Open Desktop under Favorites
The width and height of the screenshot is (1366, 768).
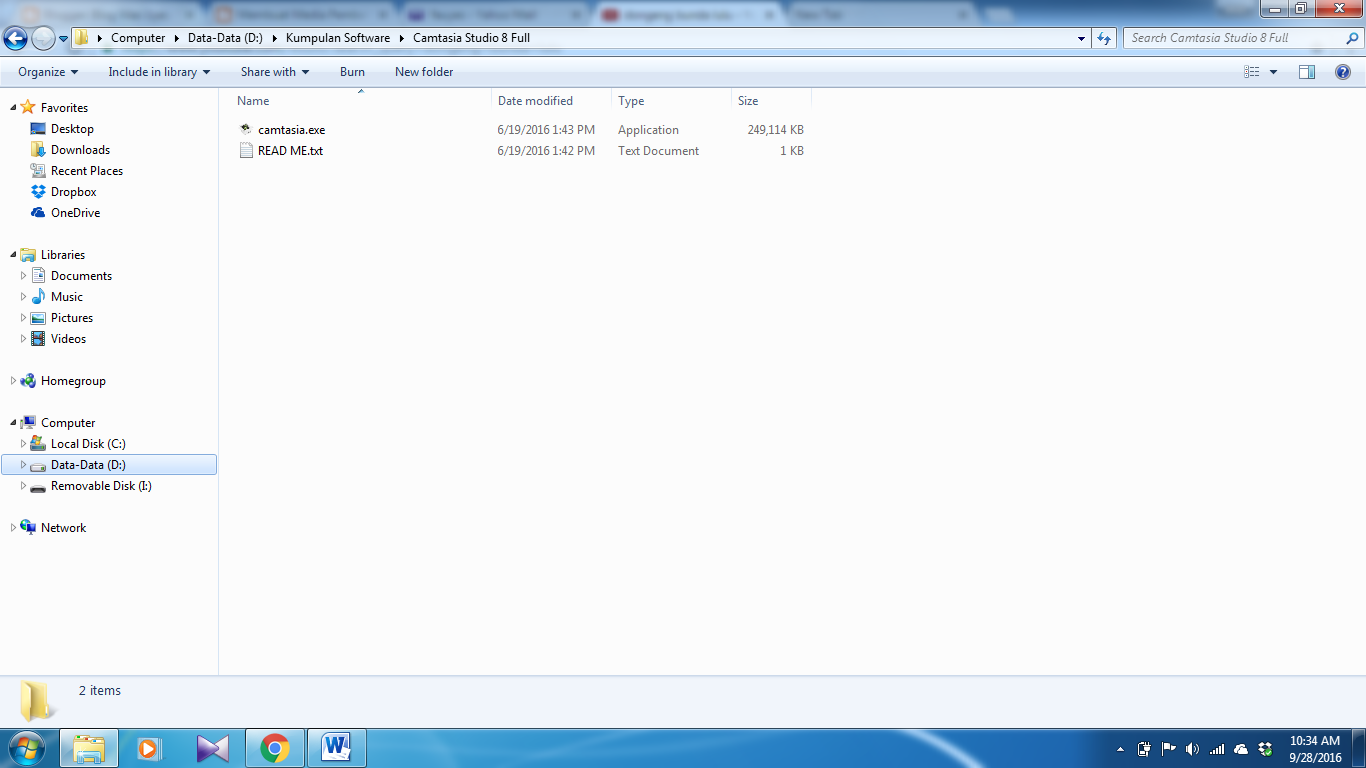72,129
